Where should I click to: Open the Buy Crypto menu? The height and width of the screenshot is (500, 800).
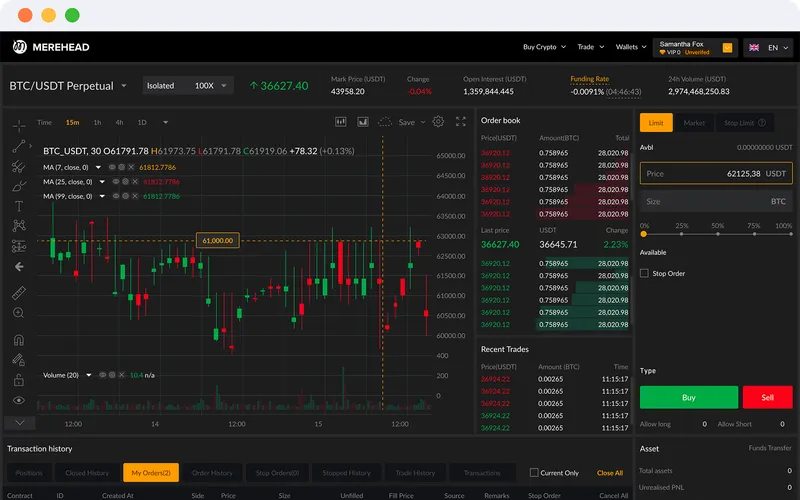point(544,47)
